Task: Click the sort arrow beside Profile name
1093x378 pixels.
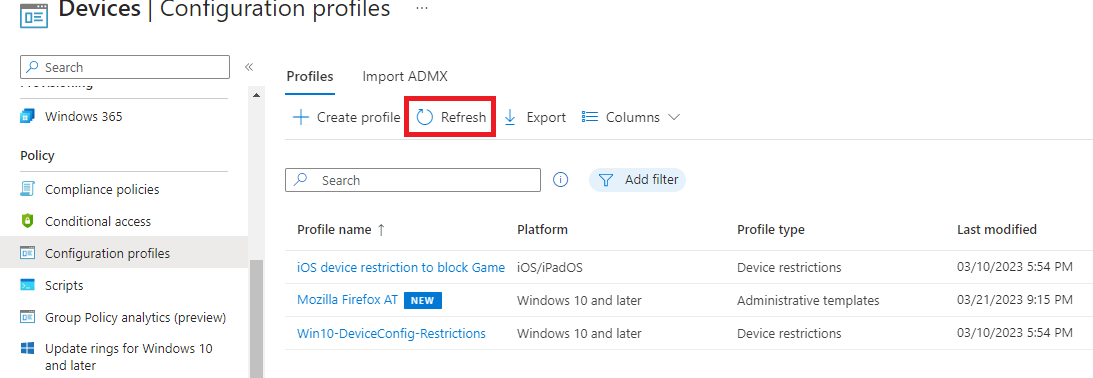Action: 381,229
